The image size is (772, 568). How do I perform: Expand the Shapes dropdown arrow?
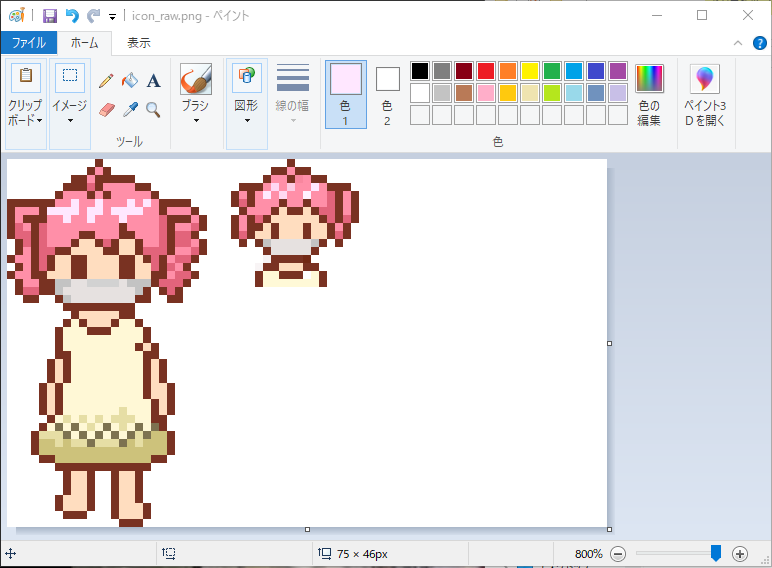pos(247,121)
